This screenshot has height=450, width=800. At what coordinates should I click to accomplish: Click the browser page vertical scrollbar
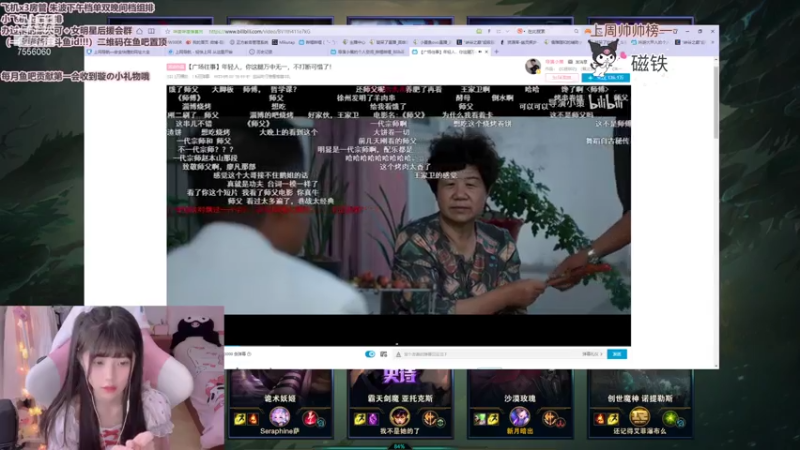[716, 102]
